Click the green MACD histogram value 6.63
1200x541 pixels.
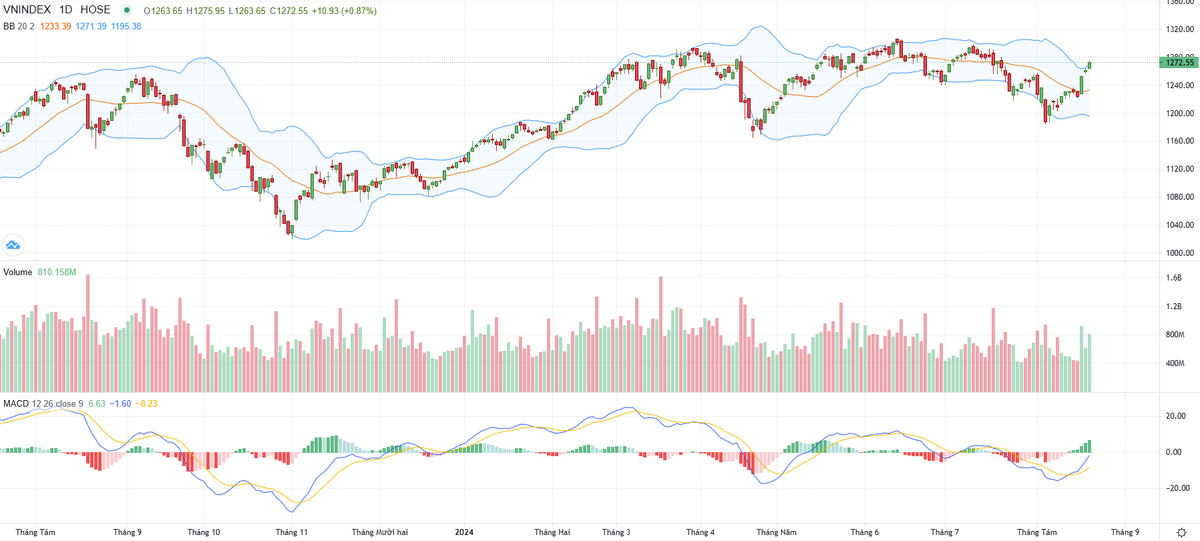pyautogui.click(x=97, y=404)
